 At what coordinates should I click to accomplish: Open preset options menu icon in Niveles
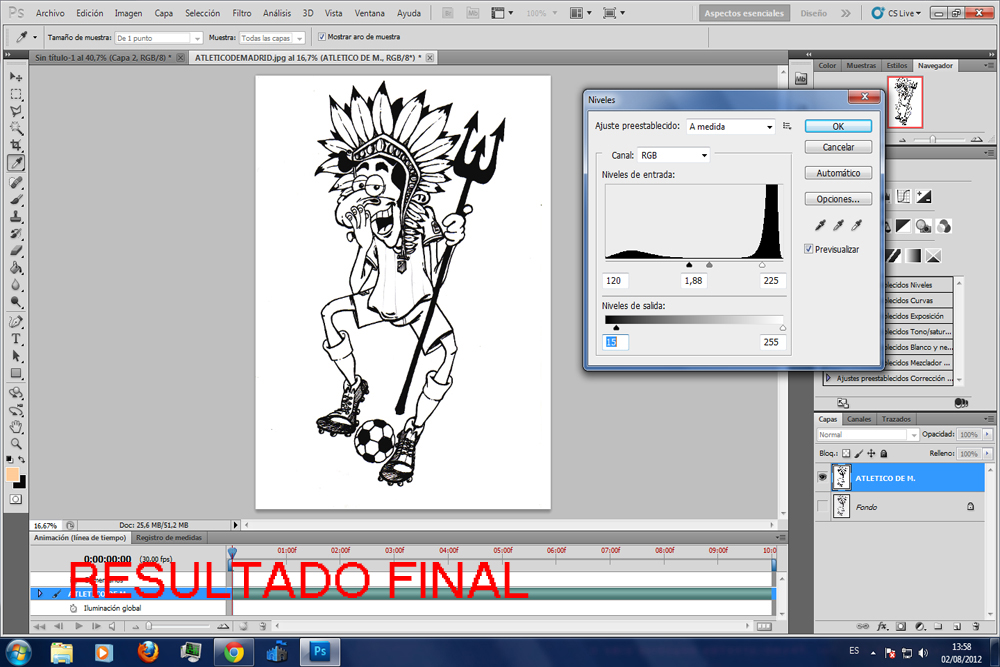(787, 126)
